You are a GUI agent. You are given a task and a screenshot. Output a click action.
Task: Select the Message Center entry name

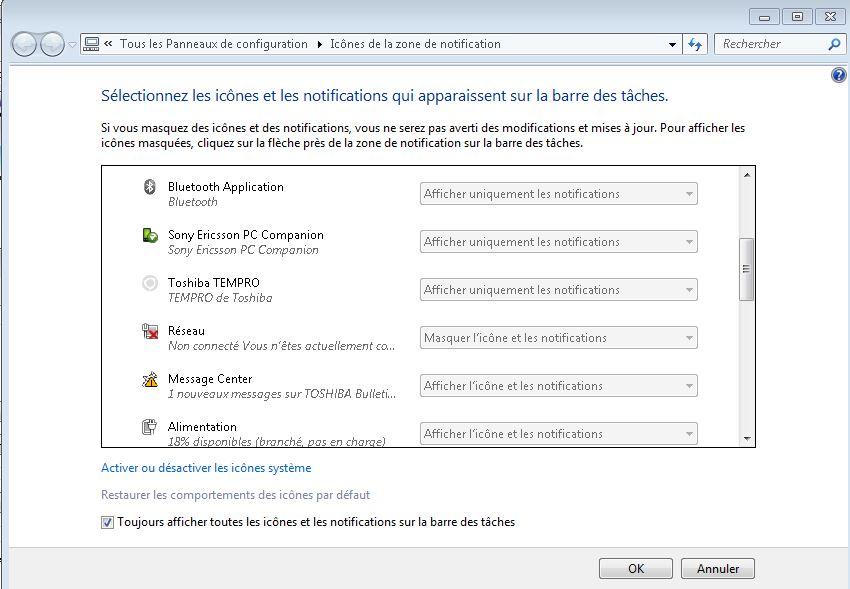click(210, 379)
